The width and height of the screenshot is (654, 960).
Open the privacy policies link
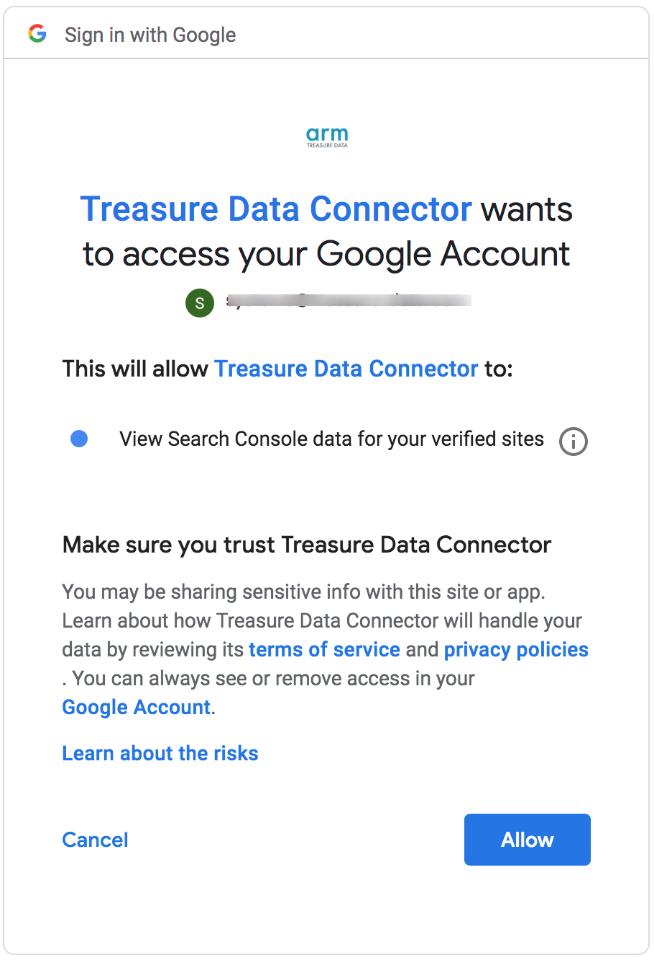[516, 650]
